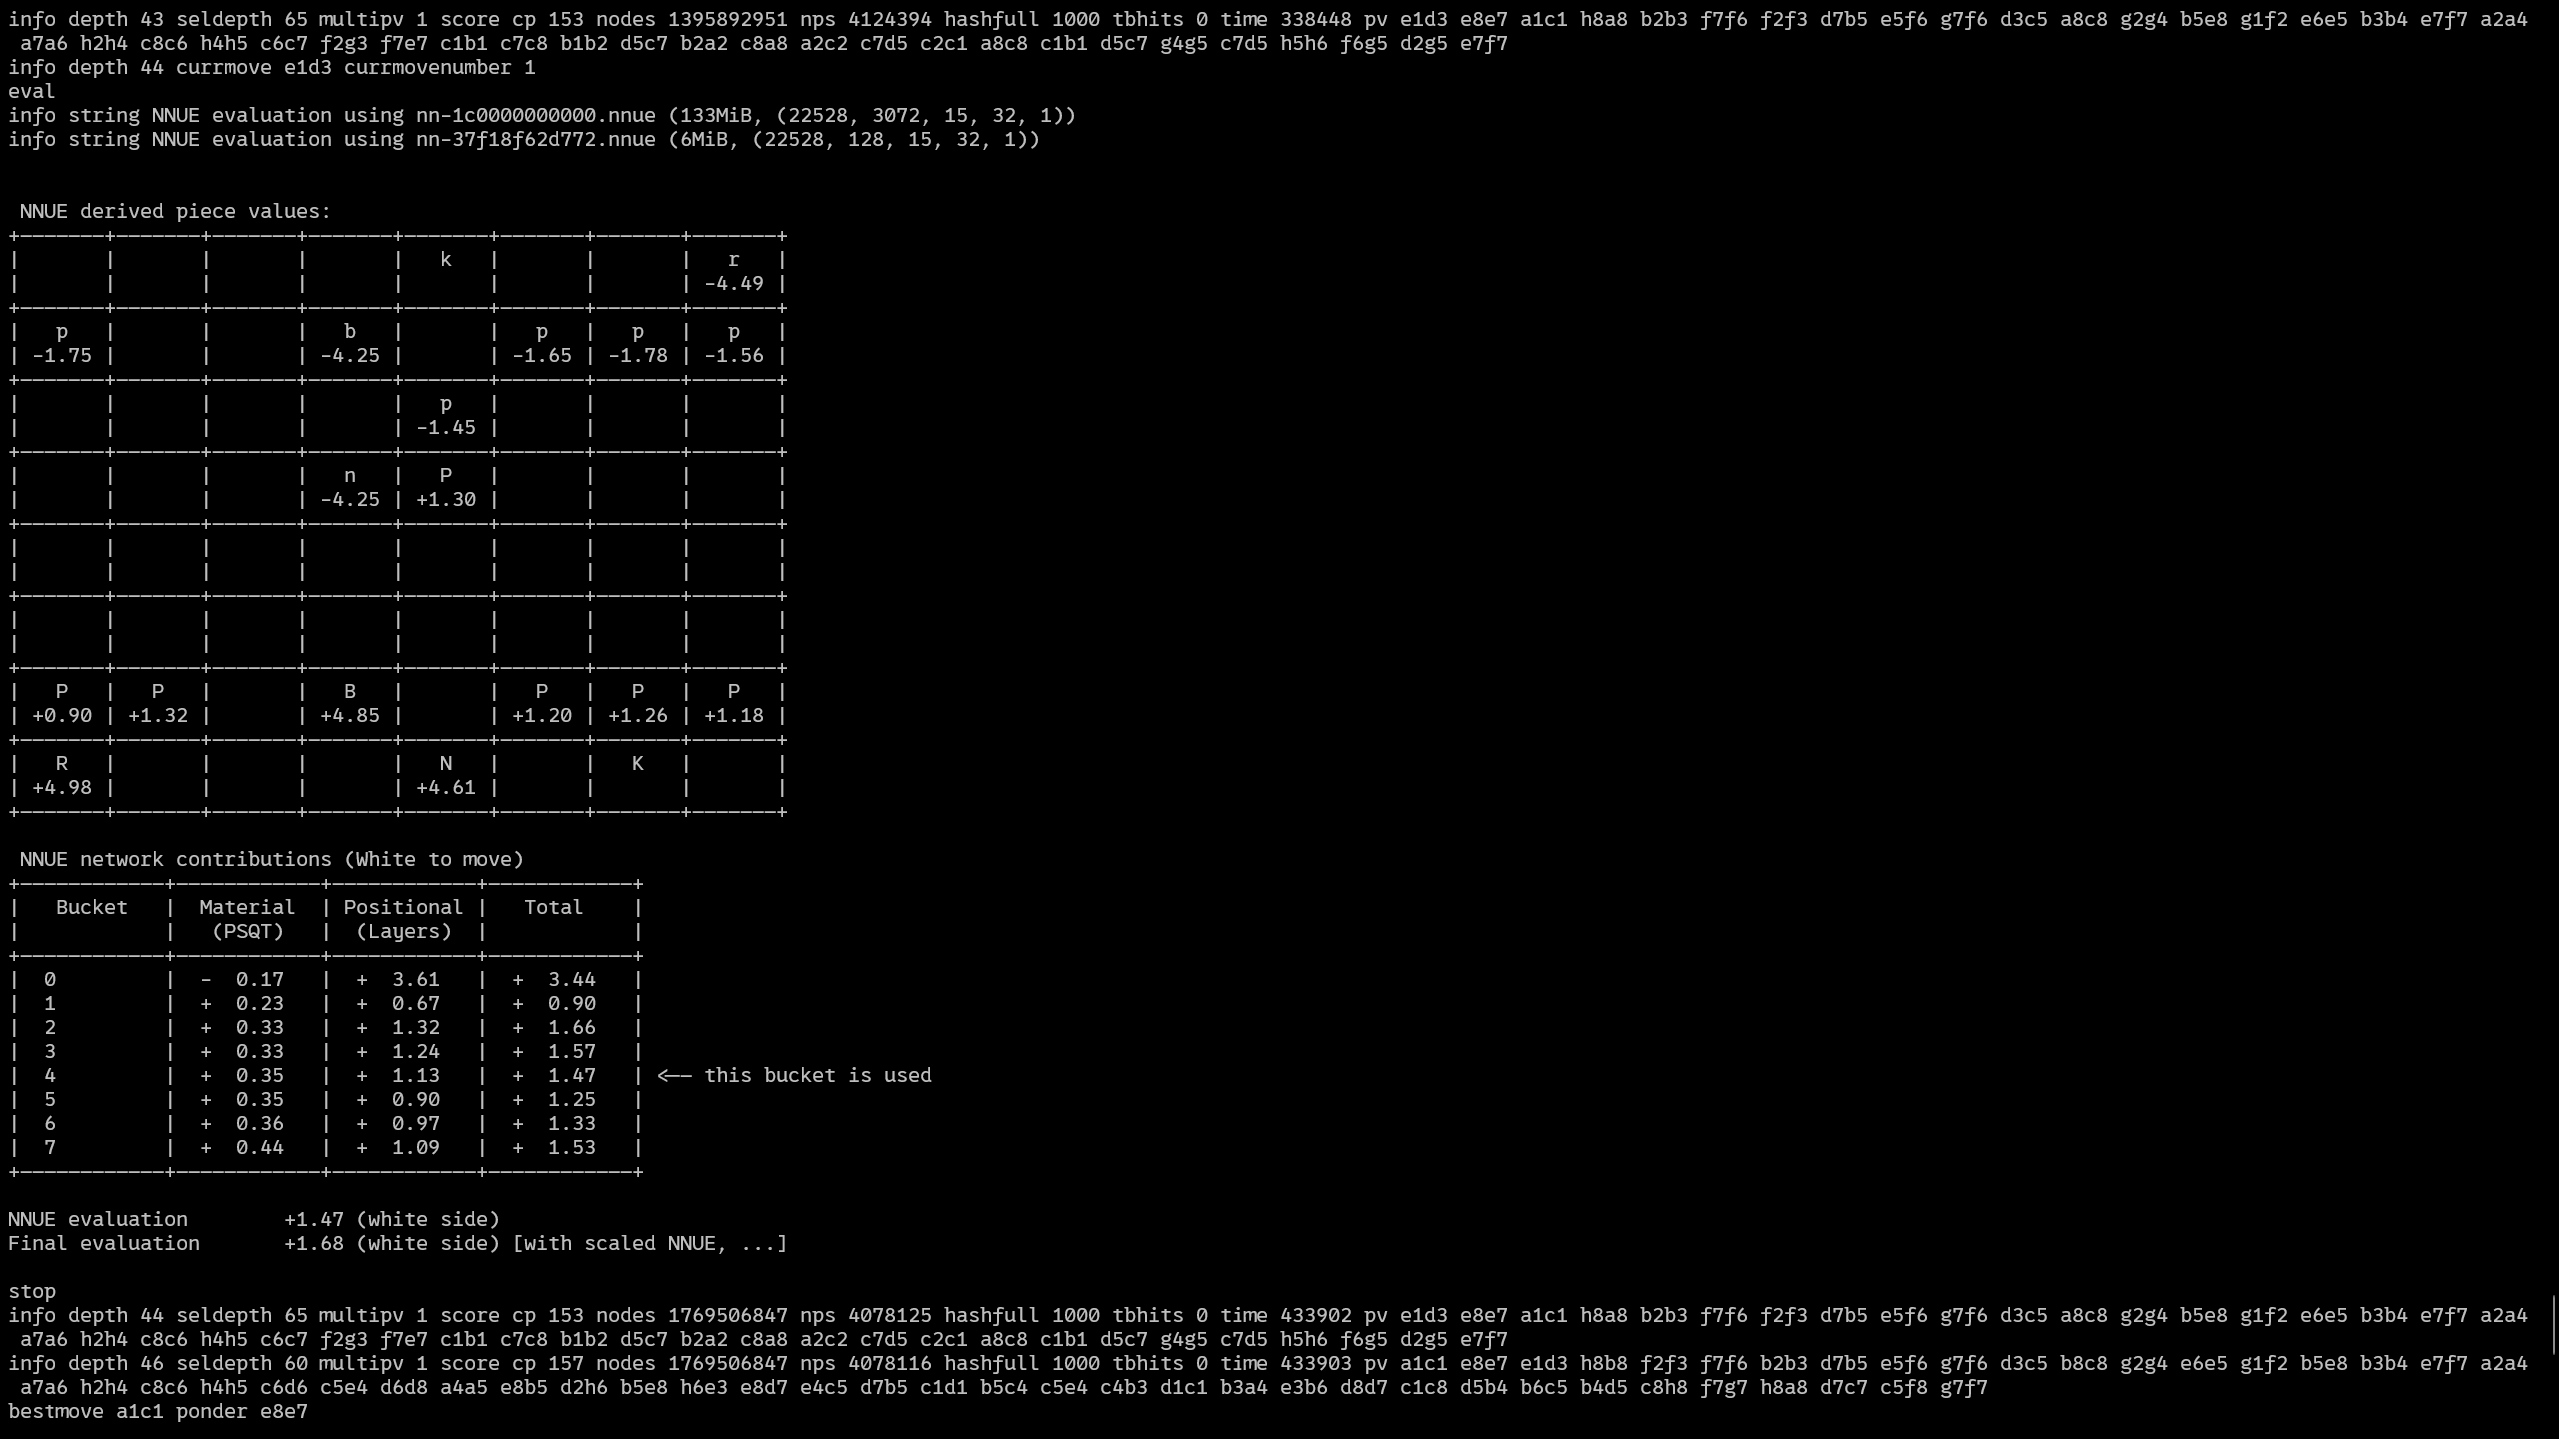Viewport: 2559px width, 1439px height.
Task: Click the black bishop 'b' letter
Action: (350, 331)
